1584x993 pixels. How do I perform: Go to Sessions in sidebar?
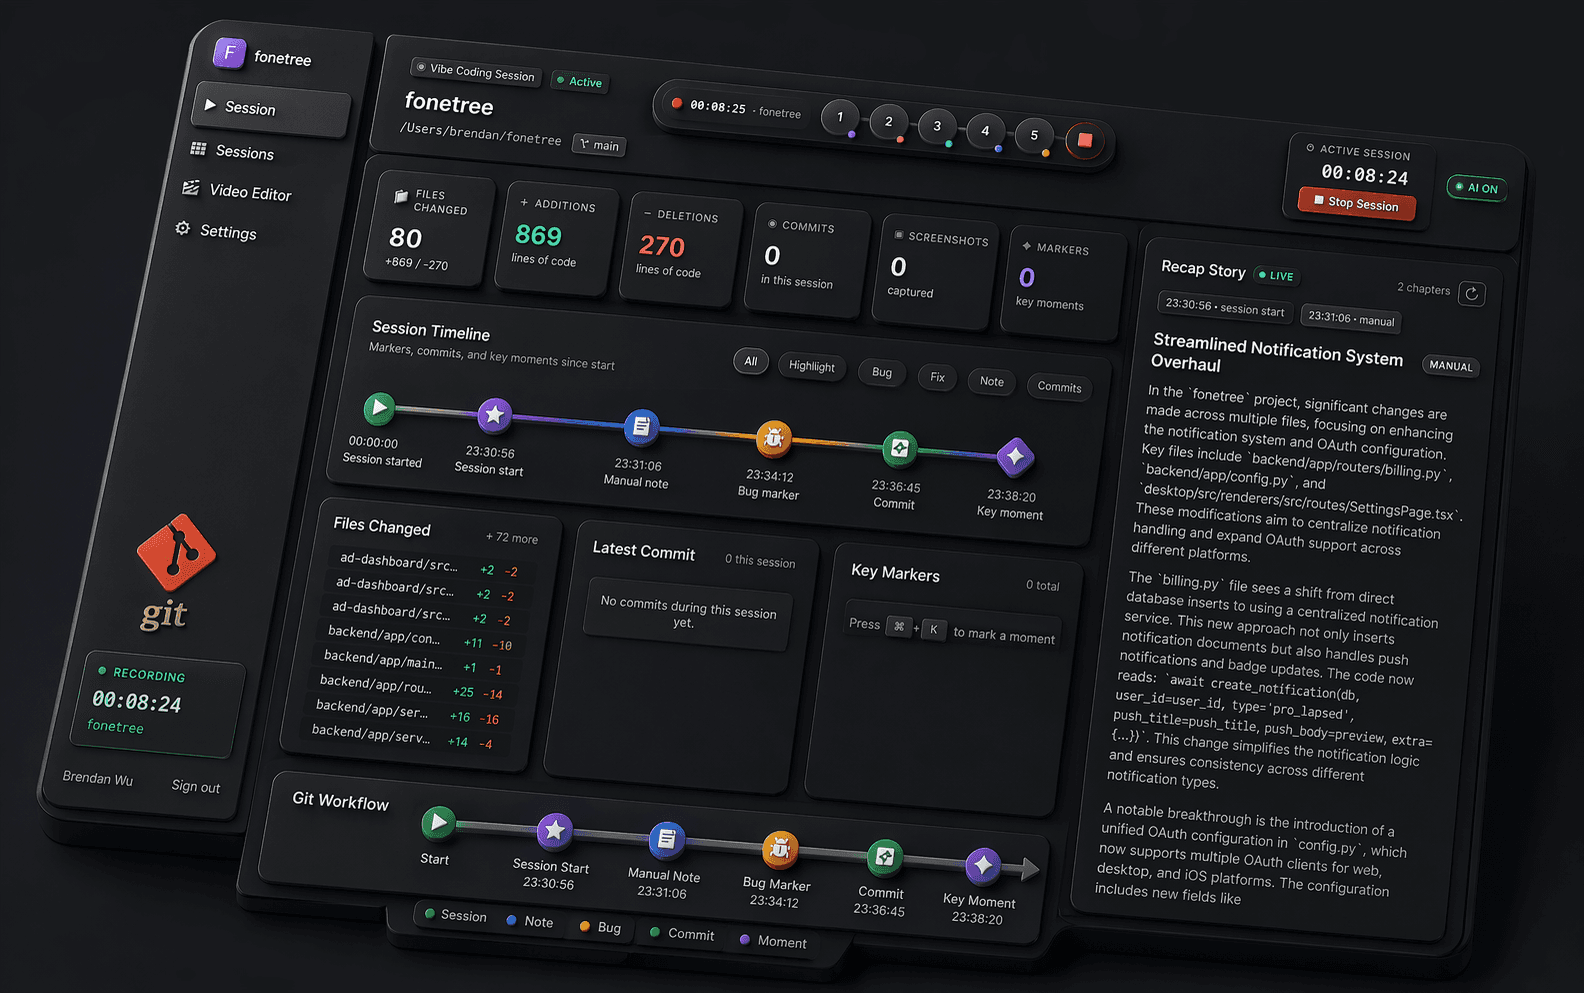tap(244, 153)
